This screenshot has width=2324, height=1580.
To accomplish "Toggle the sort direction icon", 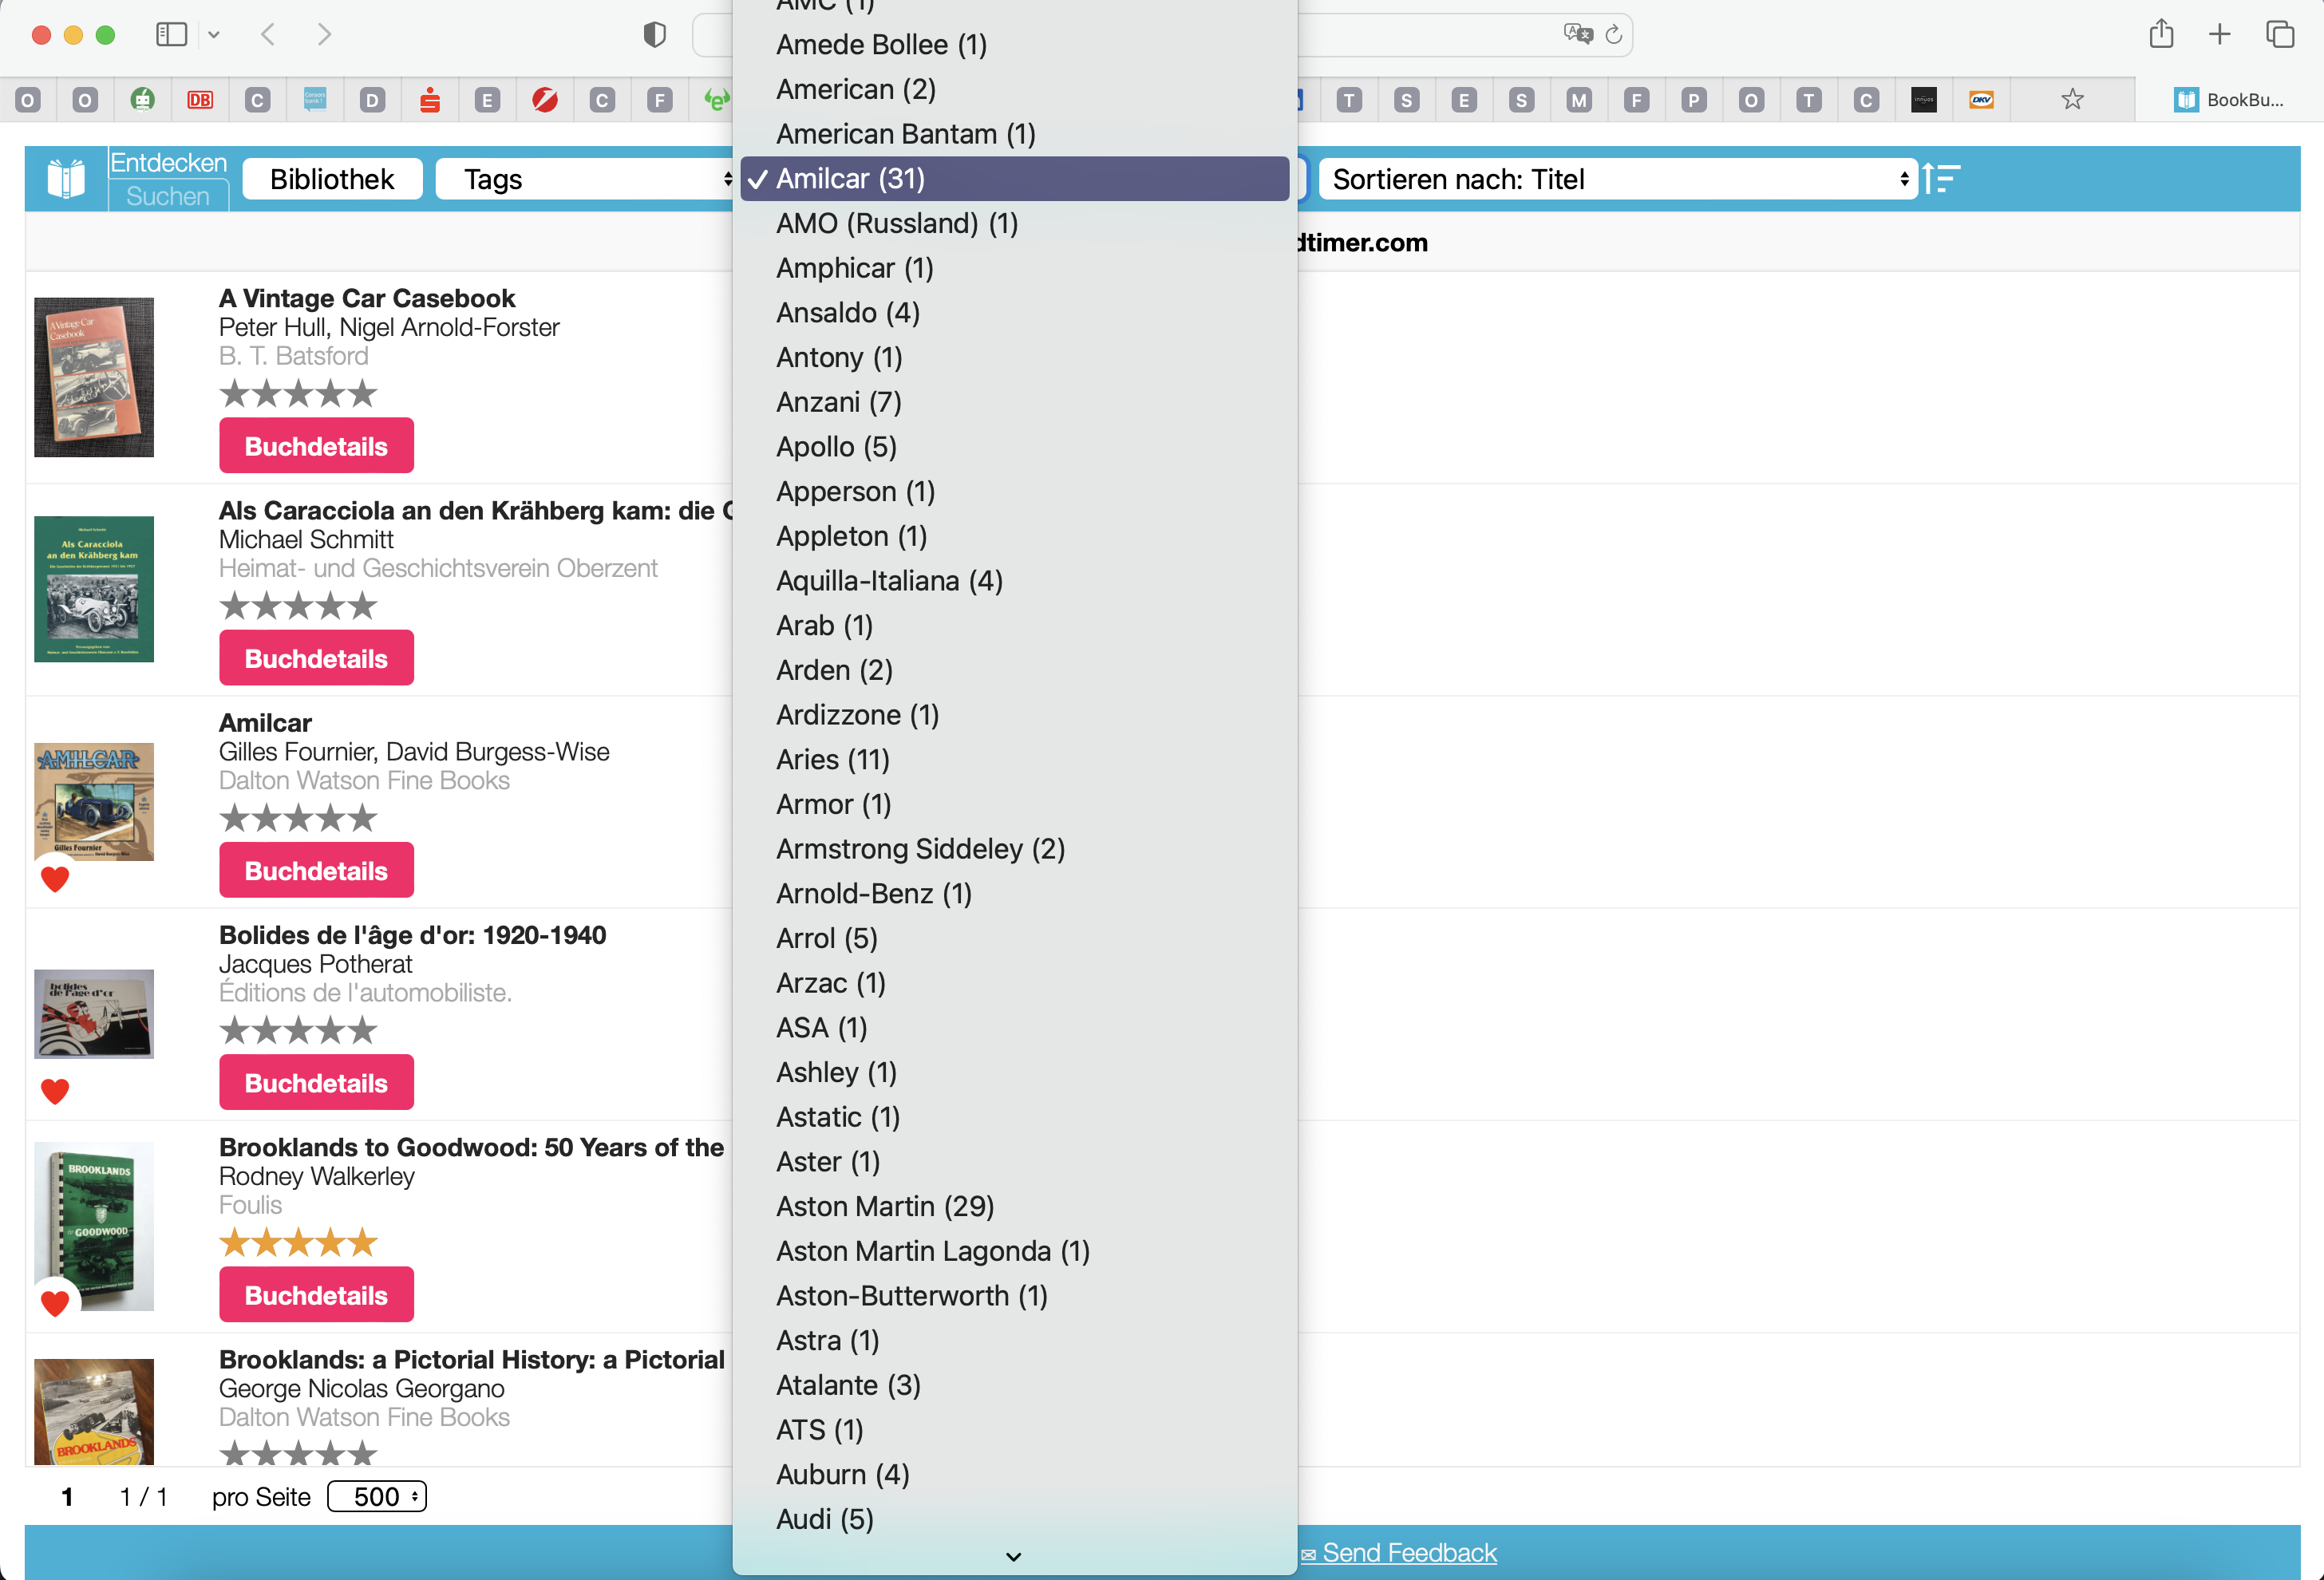I will click(1941, 179).
